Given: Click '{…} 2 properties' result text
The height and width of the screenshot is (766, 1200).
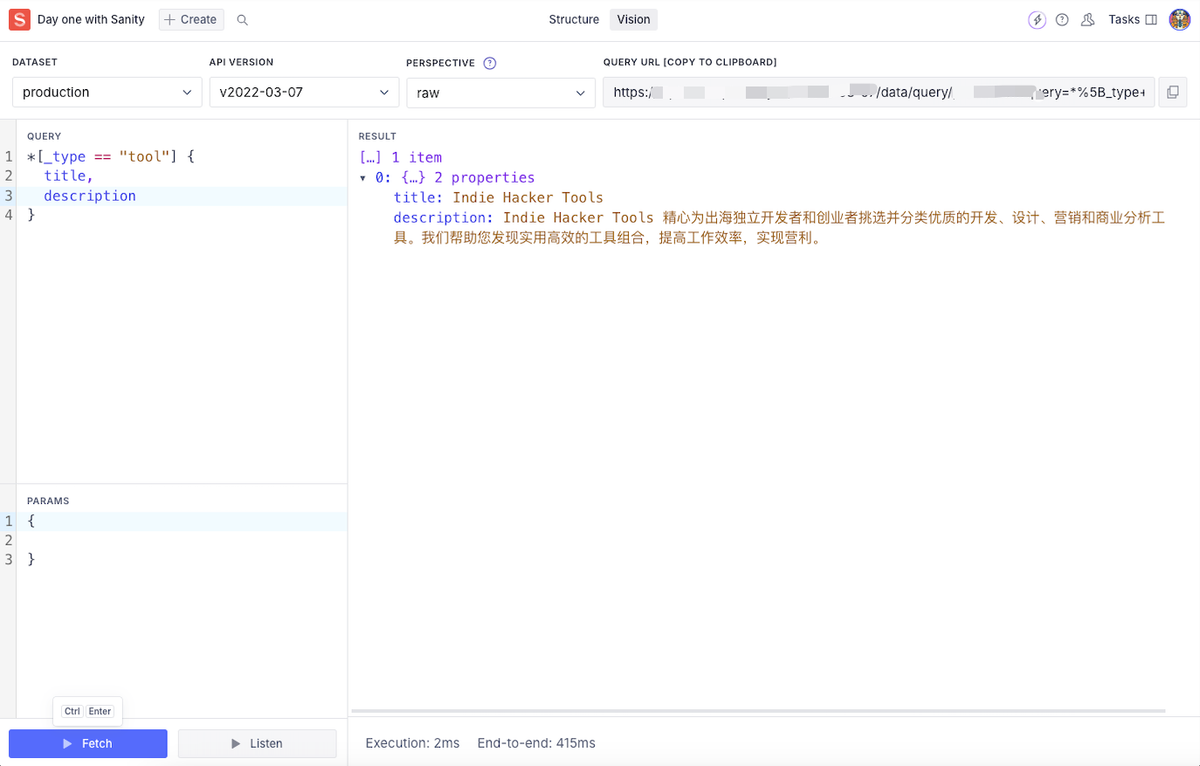Looking at the screenshot, I should point(468,177).
